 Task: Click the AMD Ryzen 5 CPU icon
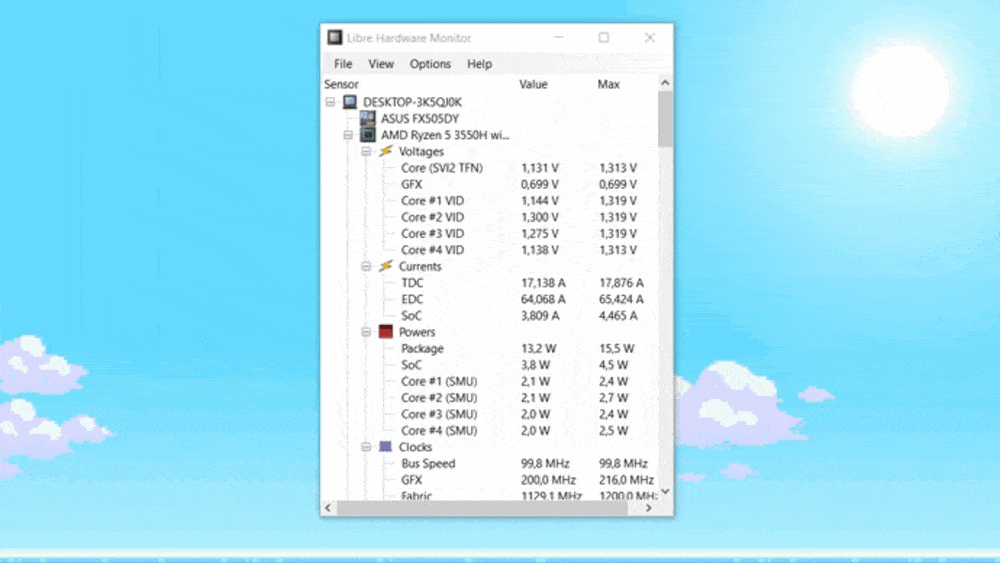[x=367, y=135]
